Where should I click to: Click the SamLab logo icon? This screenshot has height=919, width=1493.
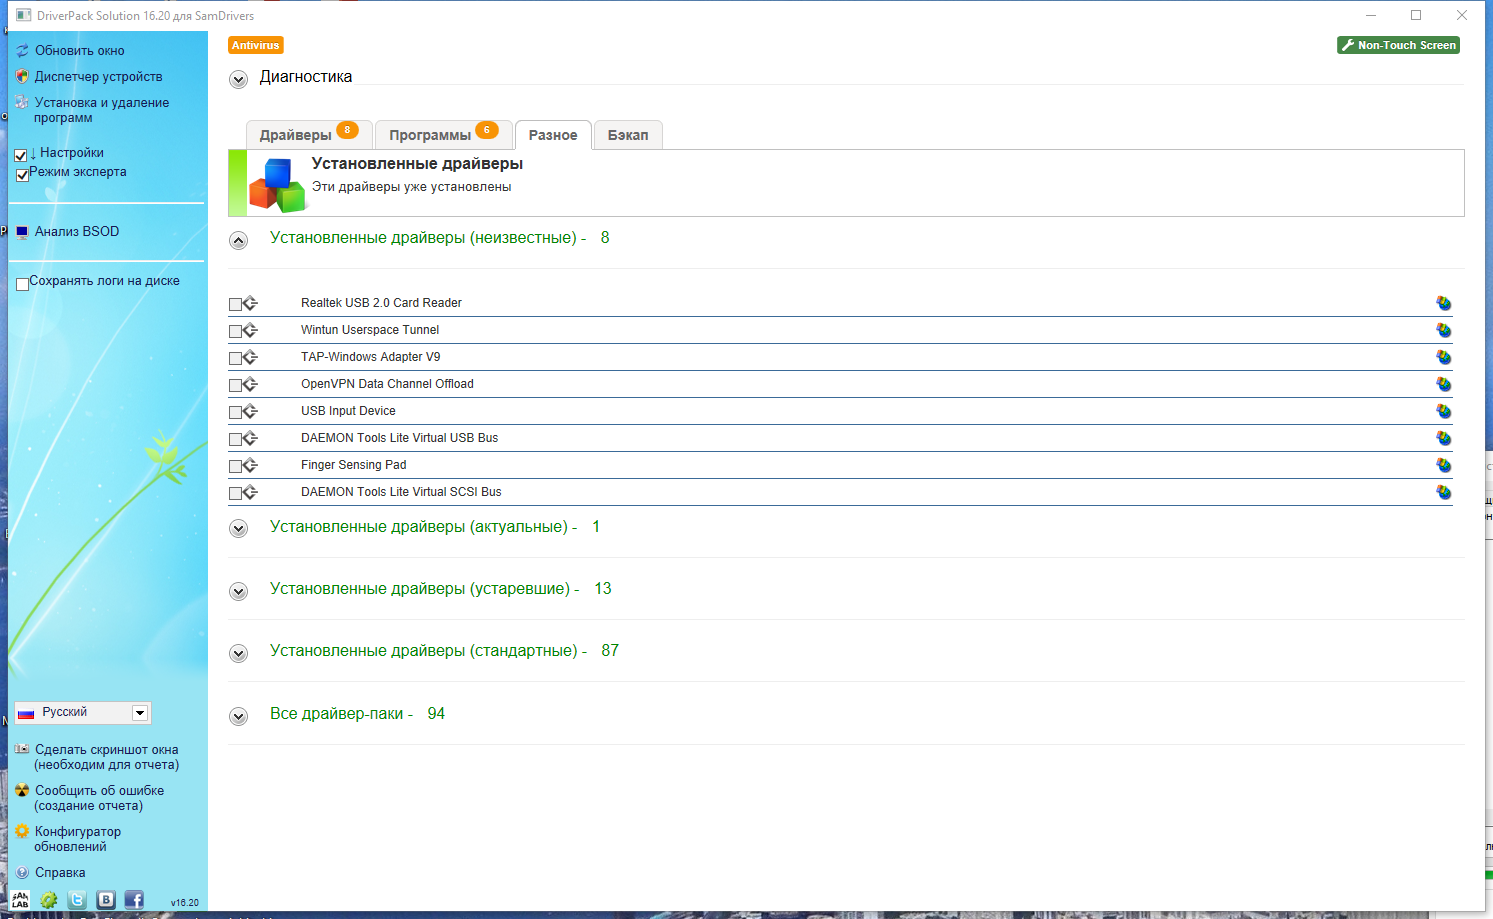20,900
